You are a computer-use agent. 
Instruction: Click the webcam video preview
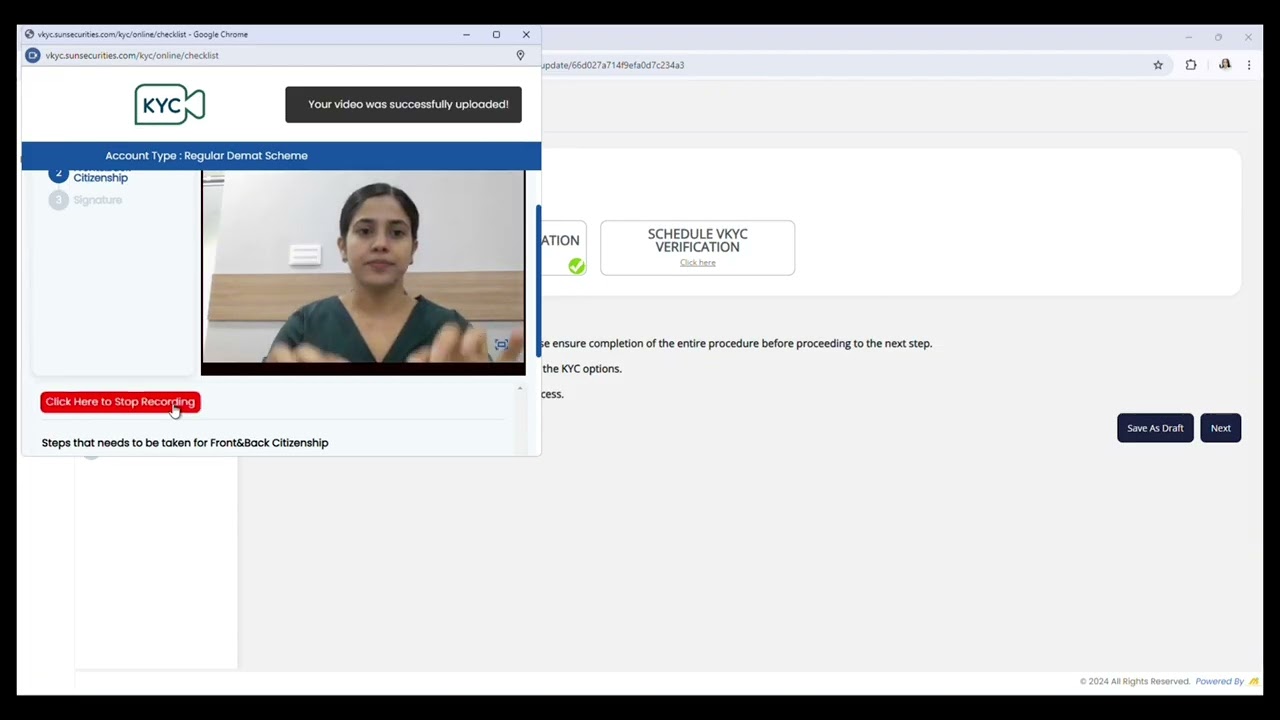point(363,272)
